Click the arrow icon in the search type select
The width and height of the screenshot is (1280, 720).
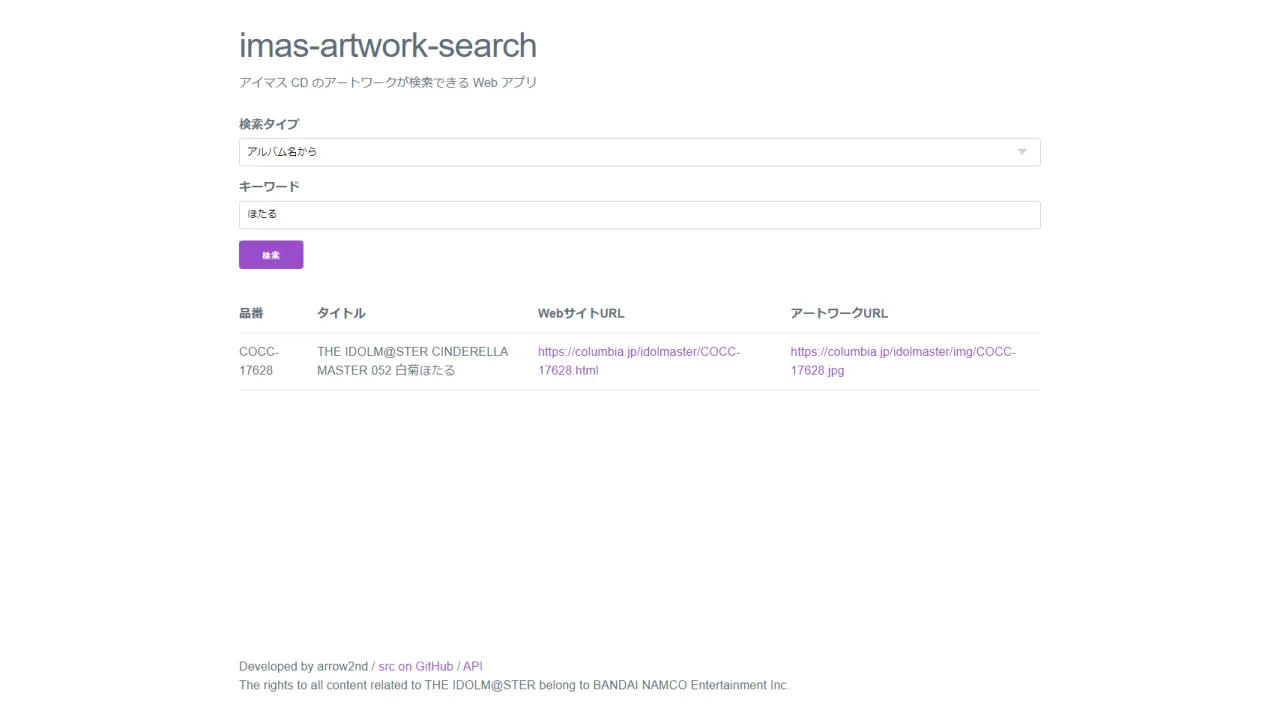[x=1022, y=152]
